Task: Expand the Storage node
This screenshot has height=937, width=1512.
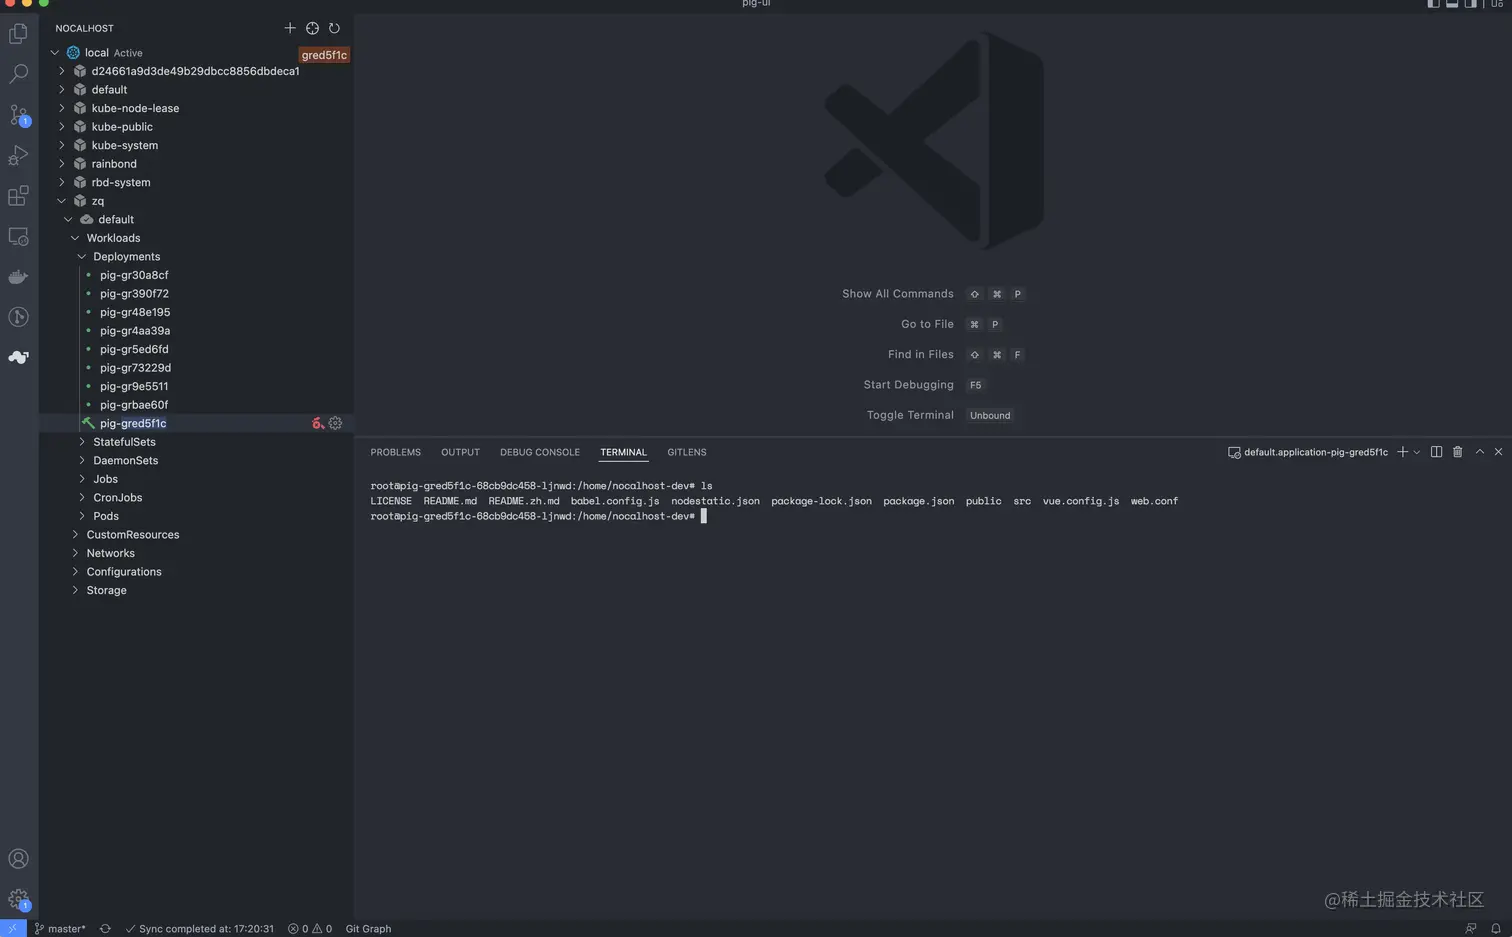Action: 75,590
